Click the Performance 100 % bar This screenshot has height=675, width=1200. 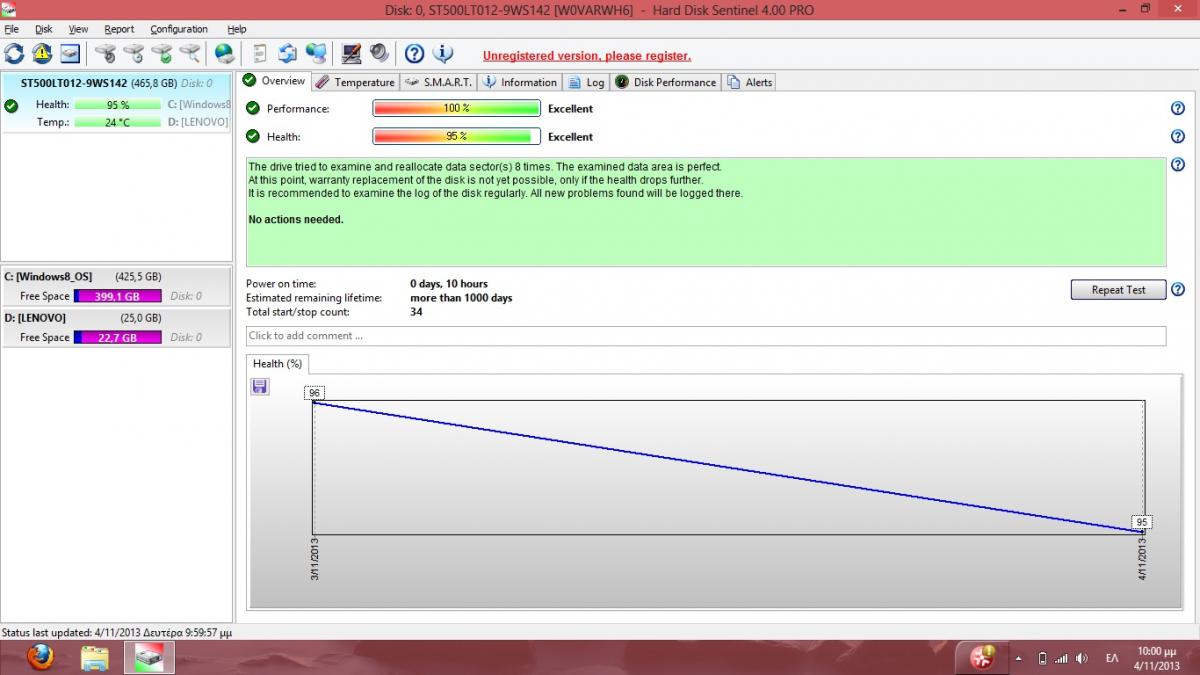click(x=457, y=108)
